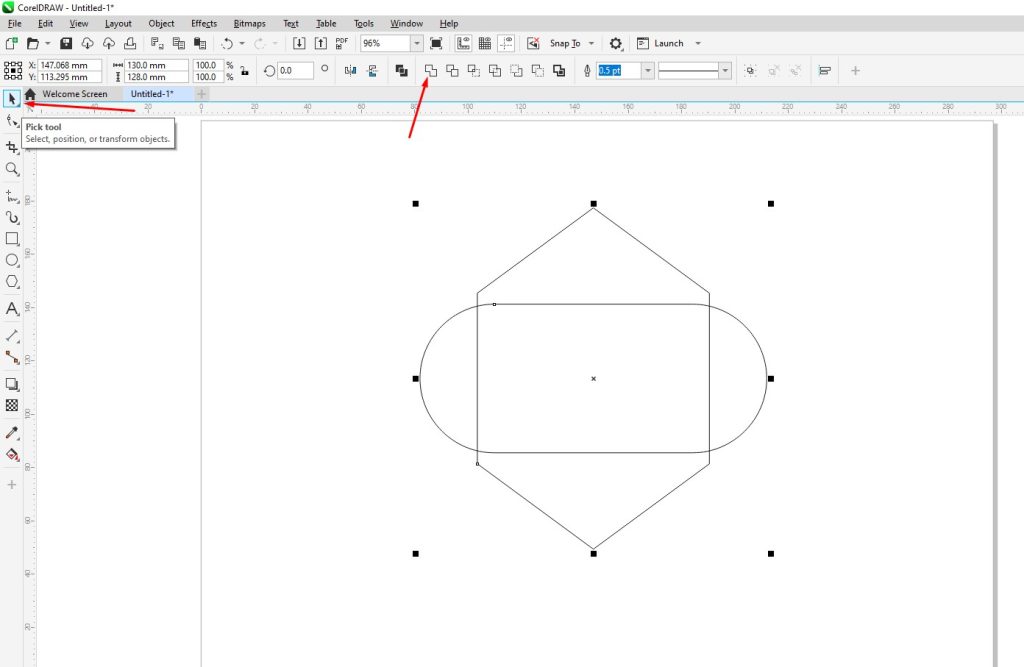Screen dimensions: 1024x667
Task: Click the rotation angle input field
Action: (295, 70)
